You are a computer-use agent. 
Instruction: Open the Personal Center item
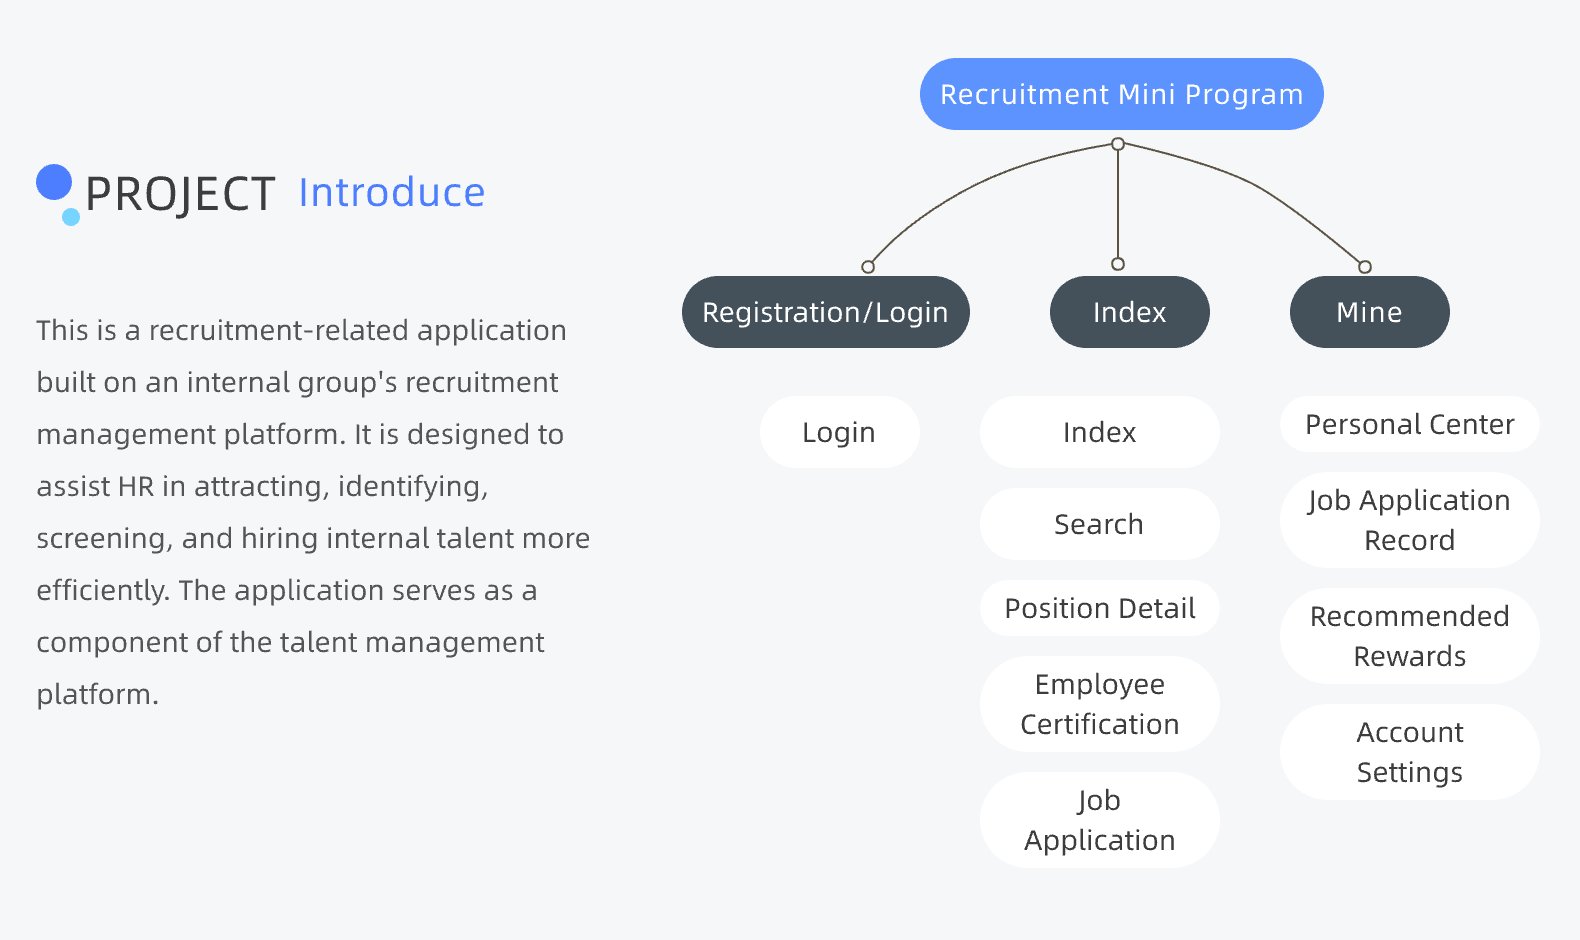pyautogui.click(x=1409, y=424)
